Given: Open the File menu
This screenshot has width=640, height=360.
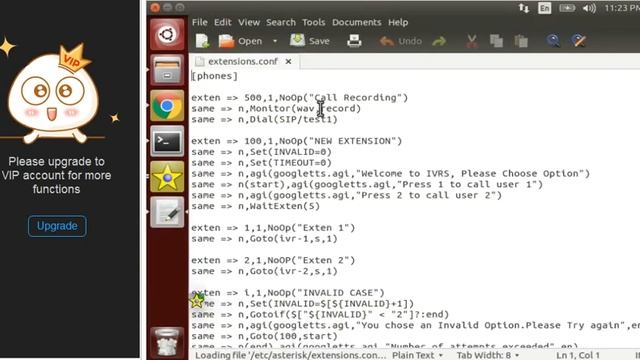Looking at the screenshot, I should coord(200,22).
